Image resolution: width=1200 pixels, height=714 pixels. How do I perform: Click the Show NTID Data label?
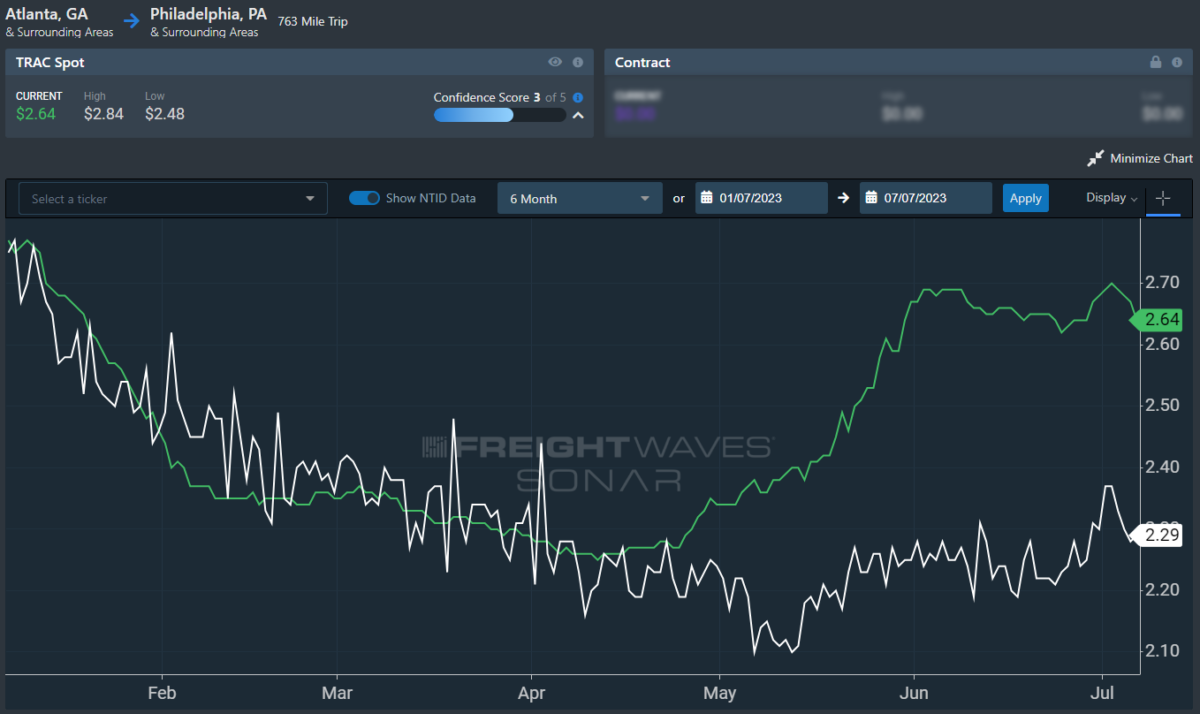click(431, 198)
